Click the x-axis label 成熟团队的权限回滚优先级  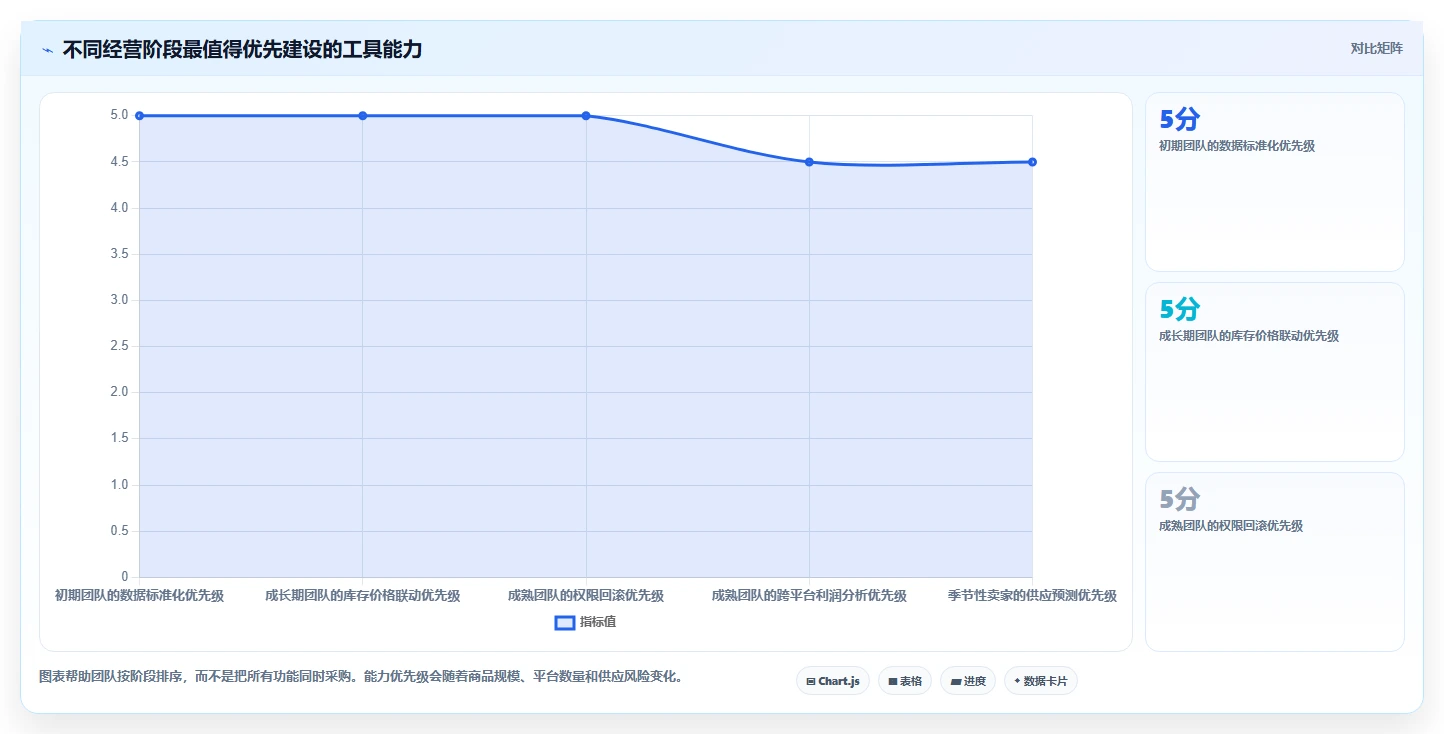(x=586, y=596)
